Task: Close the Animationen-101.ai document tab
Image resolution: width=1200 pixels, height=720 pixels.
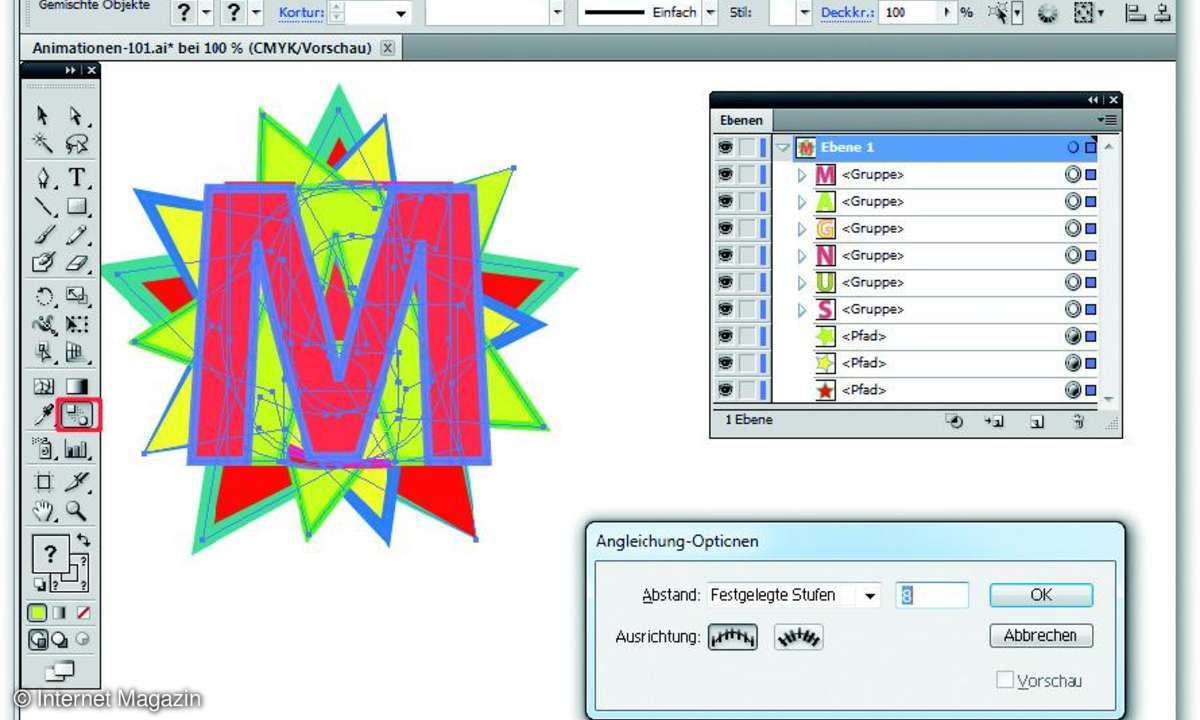Action: pos(388,48)
